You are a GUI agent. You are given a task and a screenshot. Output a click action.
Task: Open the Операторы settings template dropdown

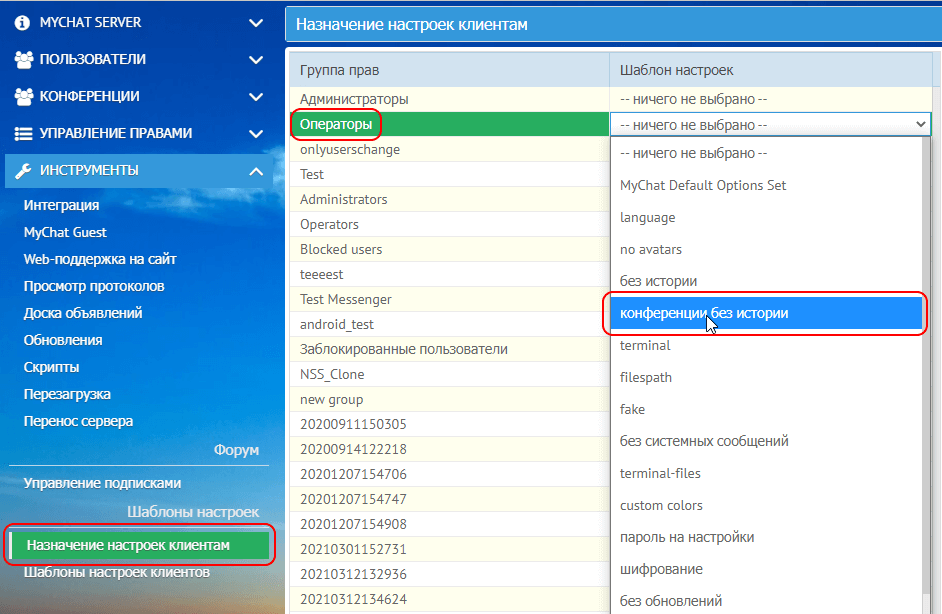773,125
